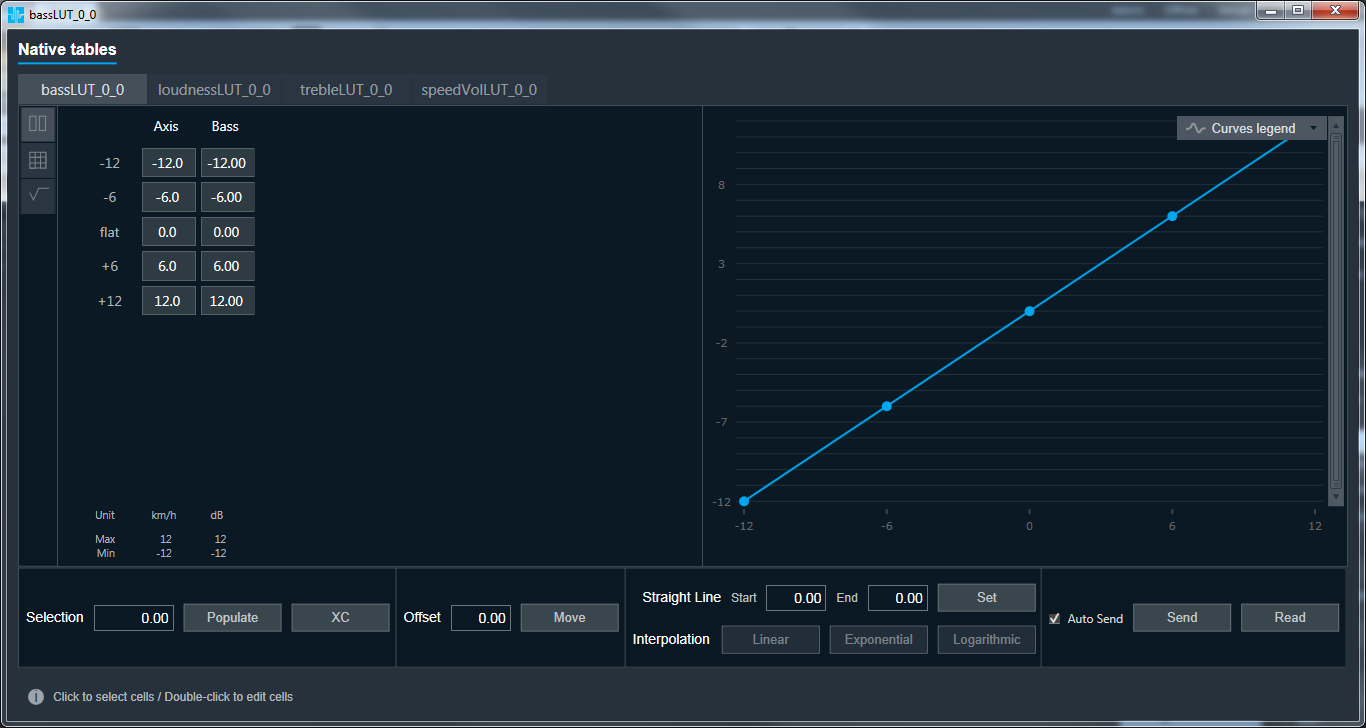This screenshot has height=728, width=1366.
Task: Choose Exponential interpolation
Action: [878, 640]
